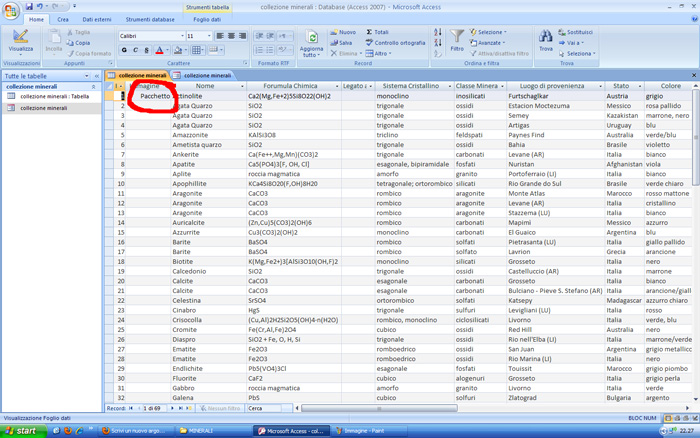Click Aggiorna tutto refresh button

coord(311,44)
